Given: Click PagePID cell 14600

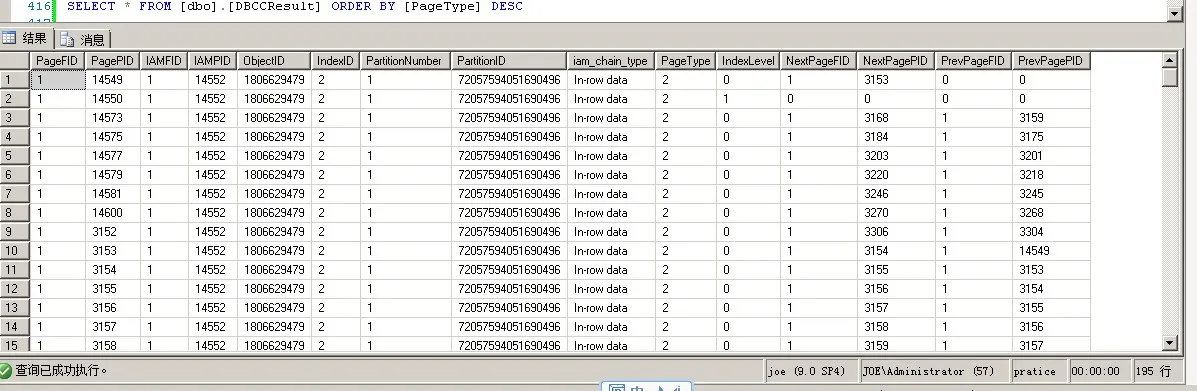Looking at the screenshot, I should pos(113,212).
